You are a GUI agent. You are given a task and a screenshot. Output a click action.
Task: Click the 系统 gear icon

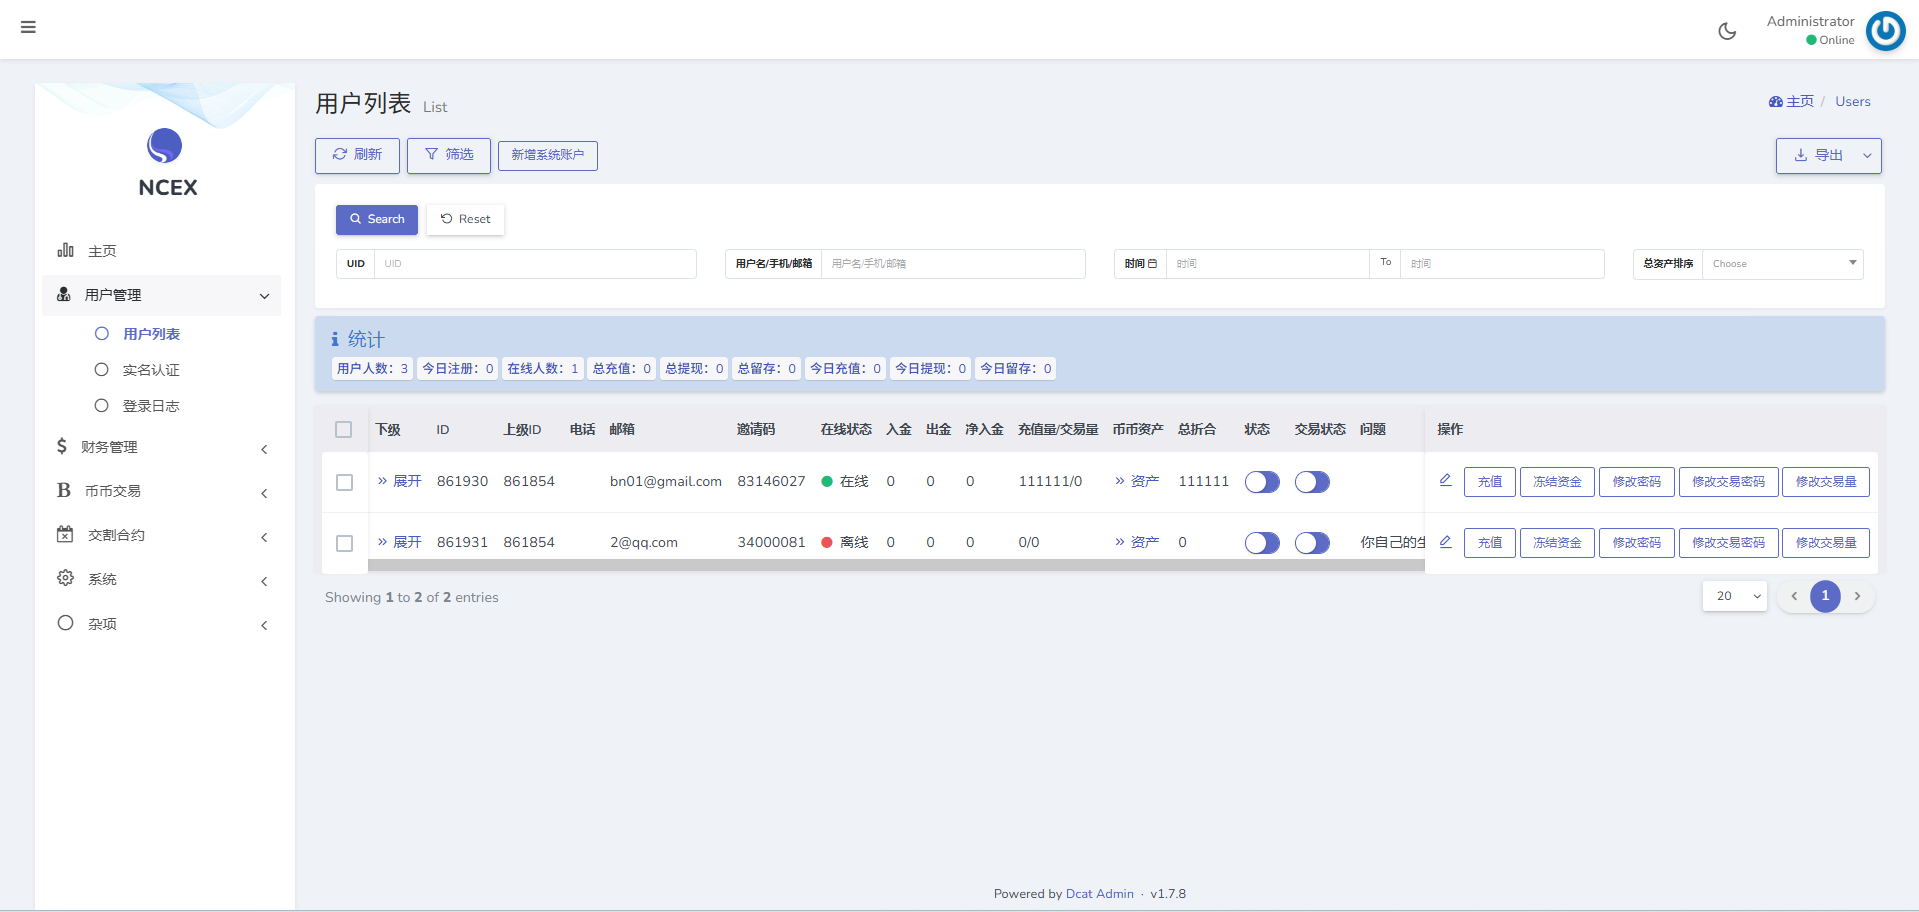[x=66, y=578]
